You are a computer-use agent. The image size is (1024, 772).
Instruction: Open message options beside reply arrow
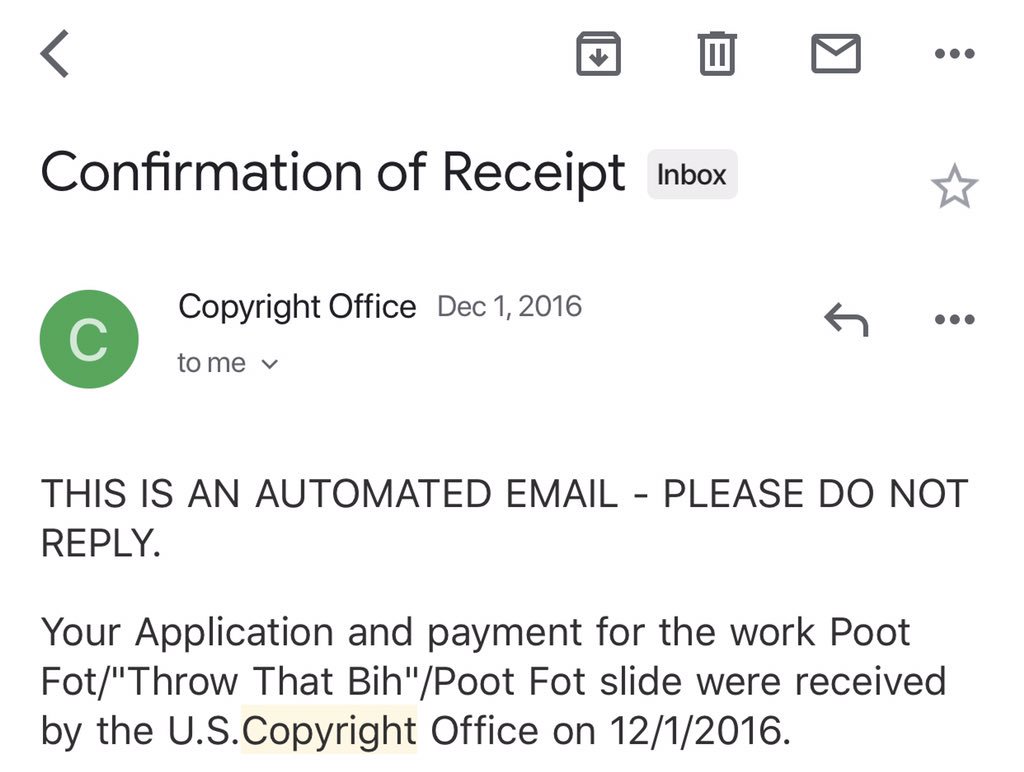pyautogui.click(x=955, y=319)
